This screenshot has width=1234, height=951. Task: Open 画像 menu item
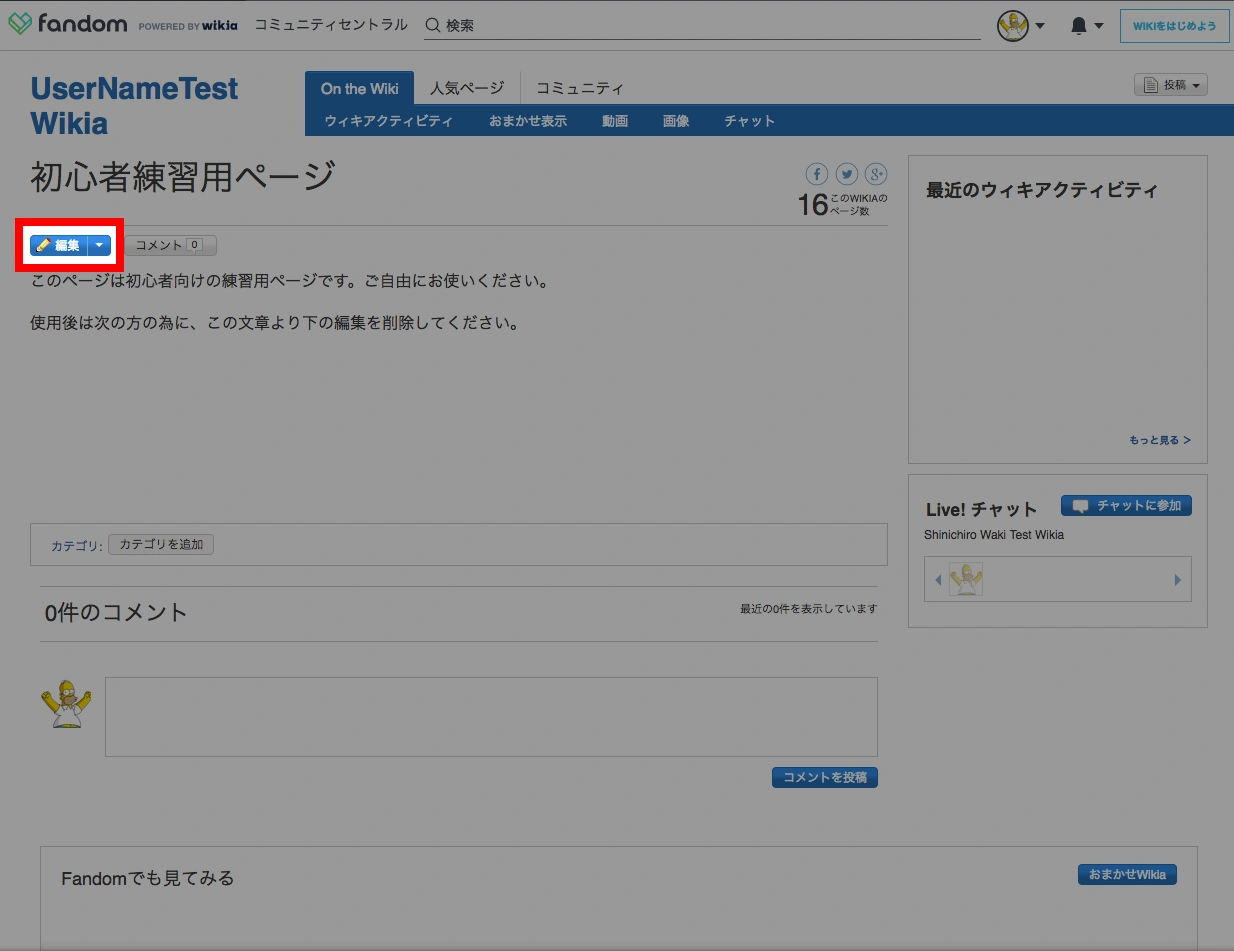(x=676, y=121)
